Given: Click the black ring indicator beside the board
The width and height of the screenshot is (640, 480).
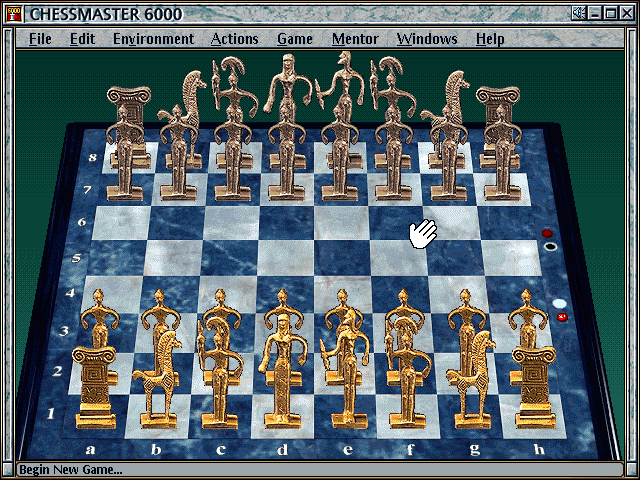Looking at the screenshot, I should point(551,246).
